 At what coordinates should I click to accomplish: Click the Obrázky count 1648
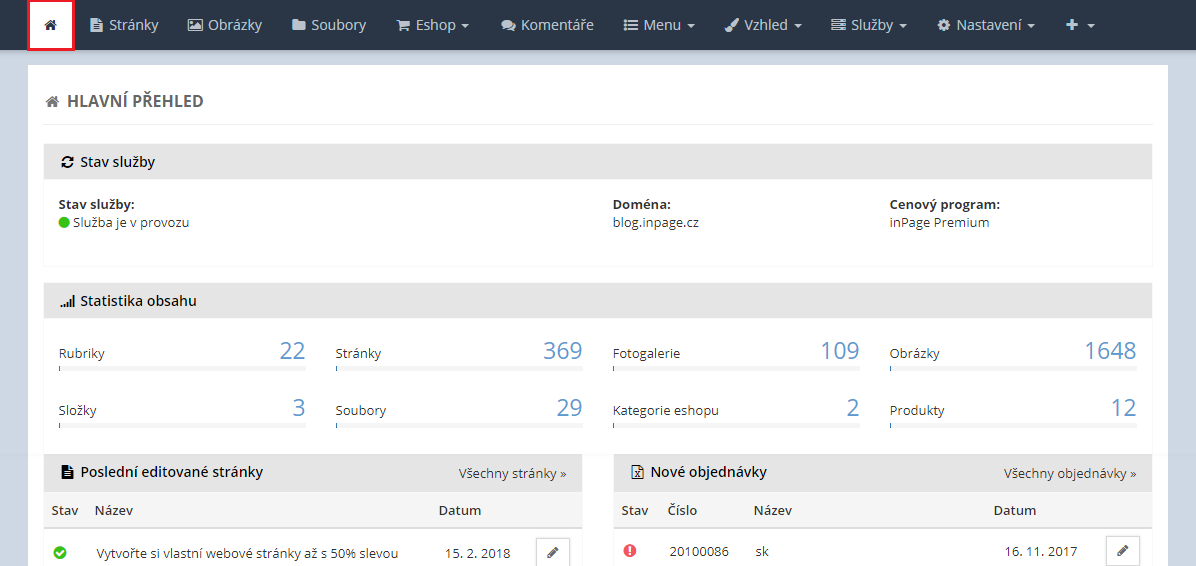(1110, 351)
